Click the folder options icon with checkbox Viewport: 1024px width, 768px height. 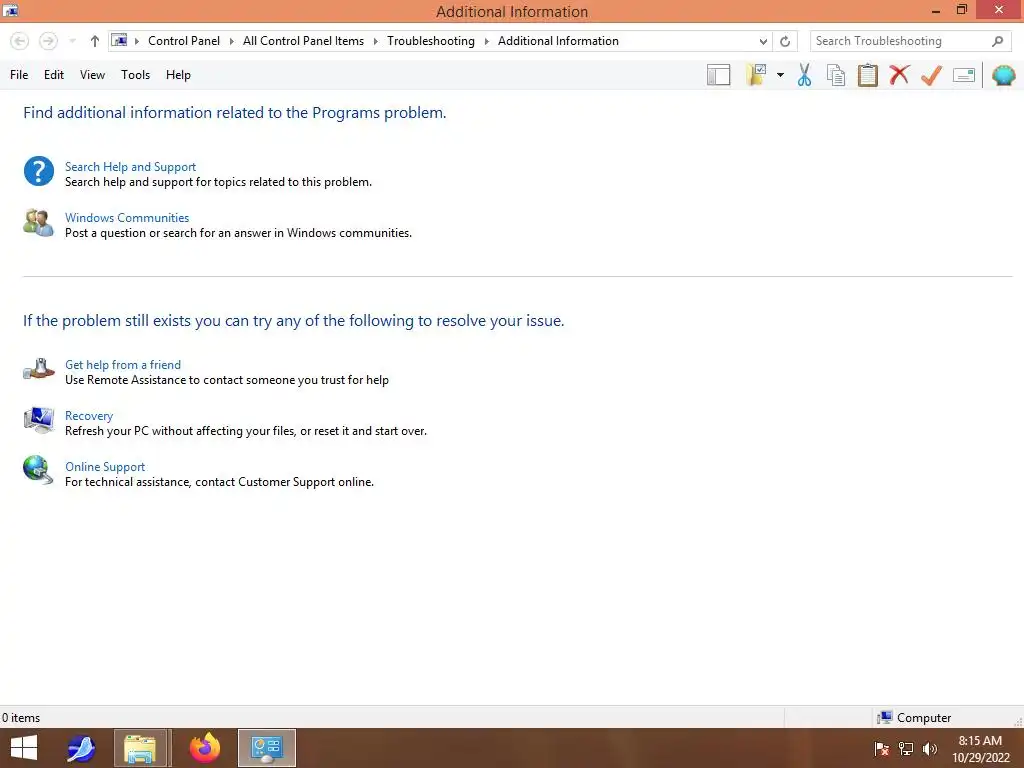[x=756, y=74]
